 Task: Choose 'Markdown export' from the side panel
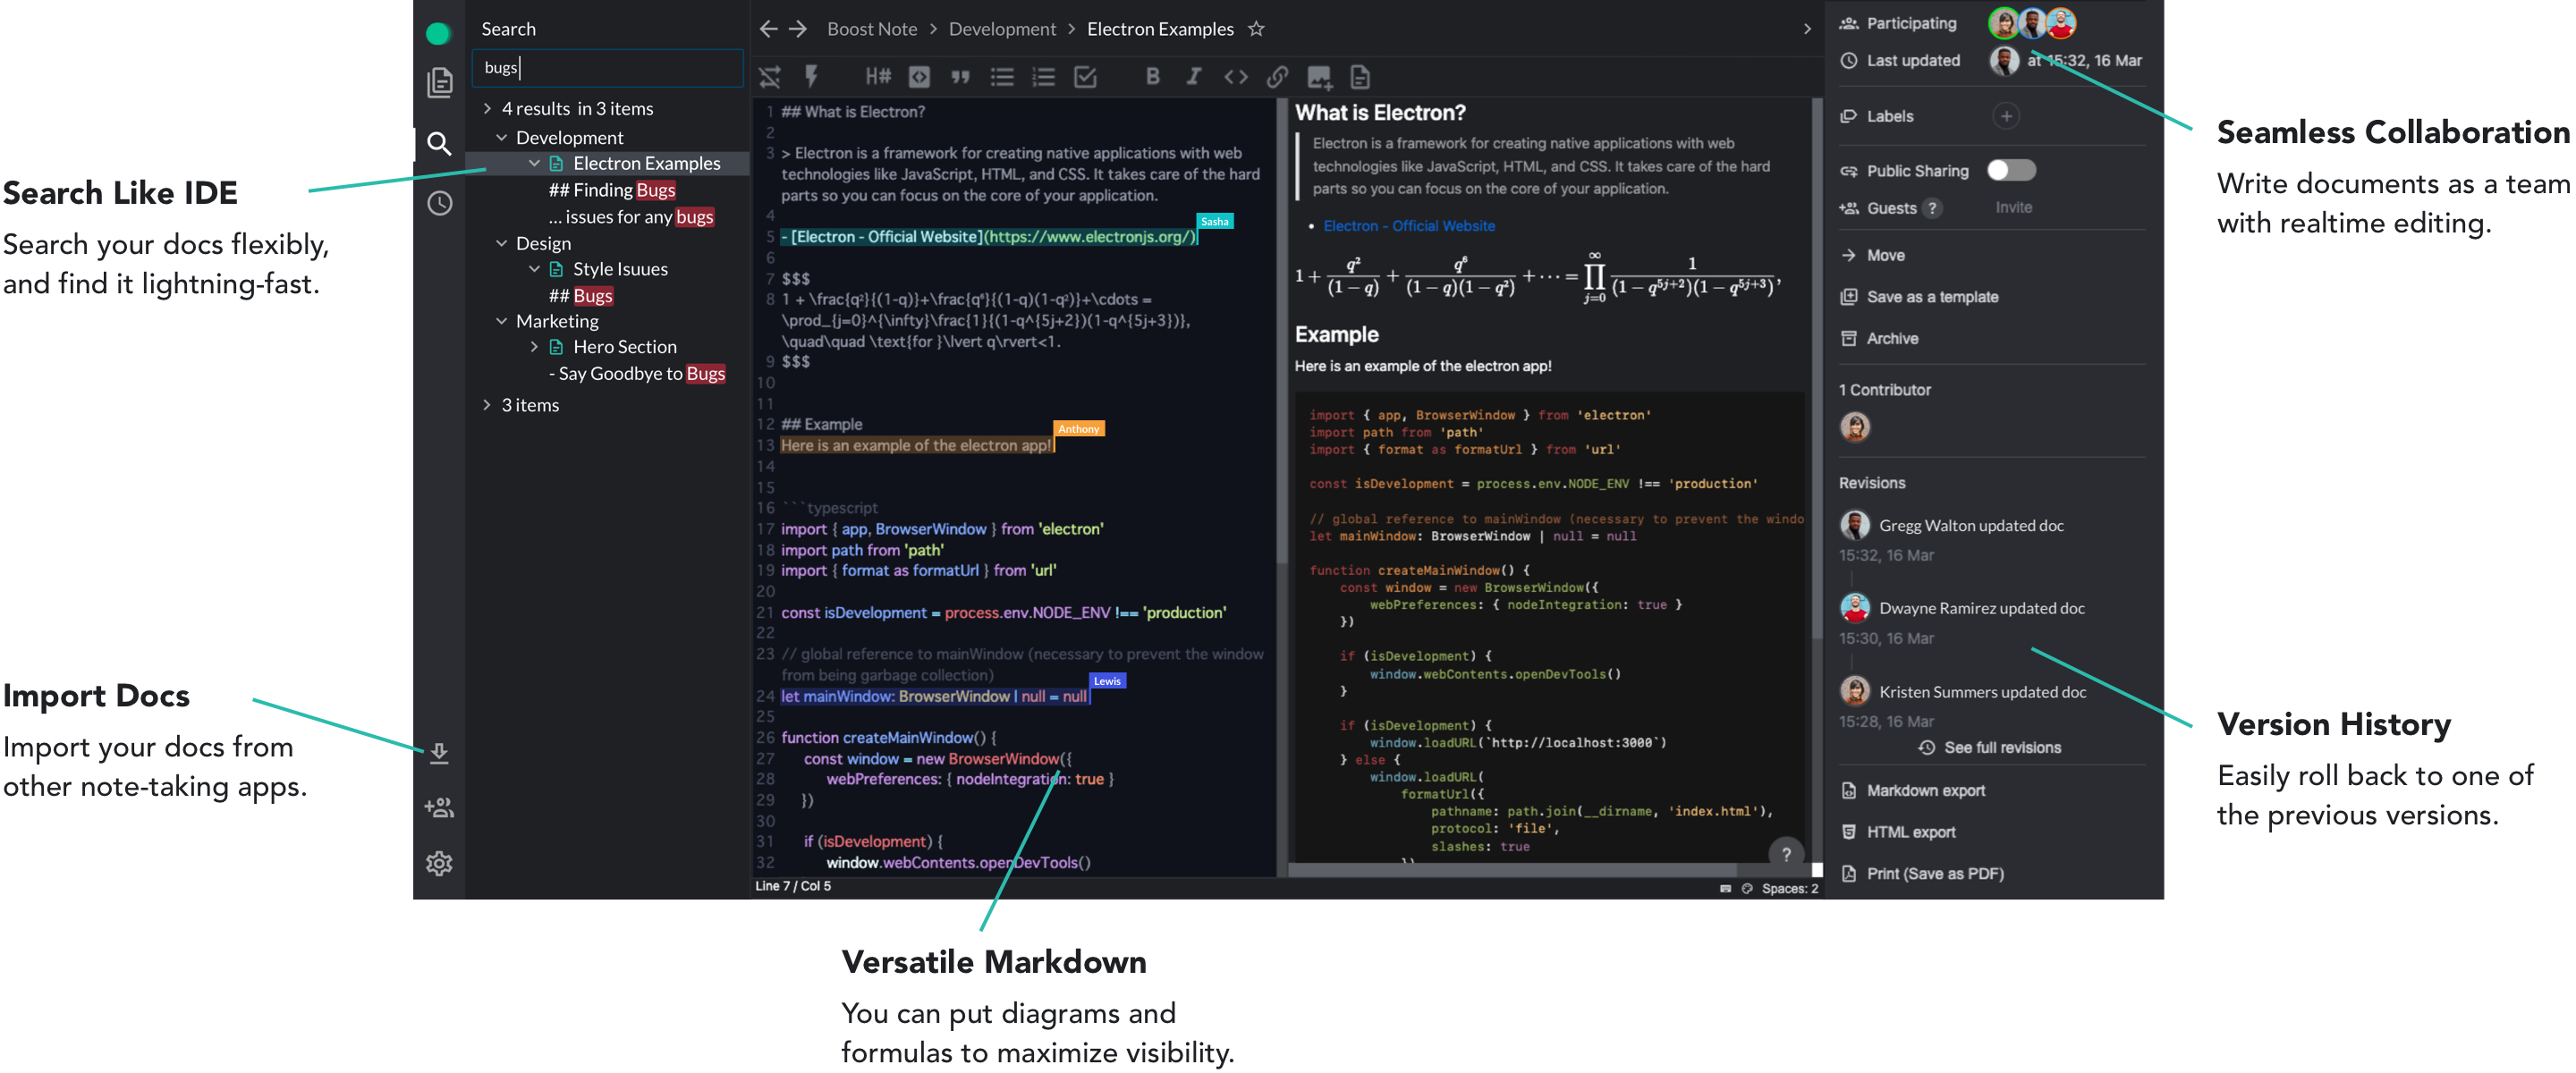click(1925, 790)
